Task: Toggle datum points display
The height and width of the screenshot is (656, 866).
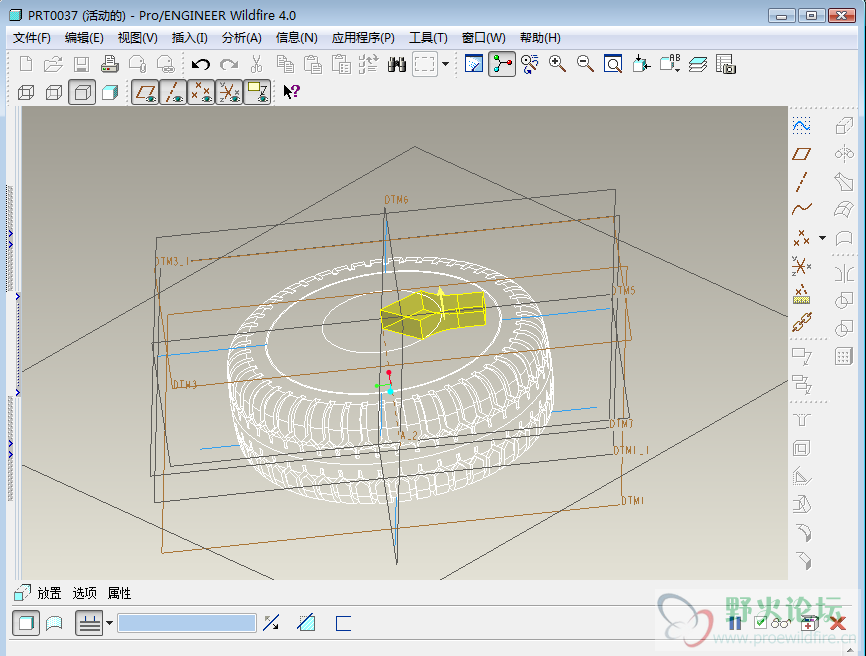Action: click(x=201, y=92)
